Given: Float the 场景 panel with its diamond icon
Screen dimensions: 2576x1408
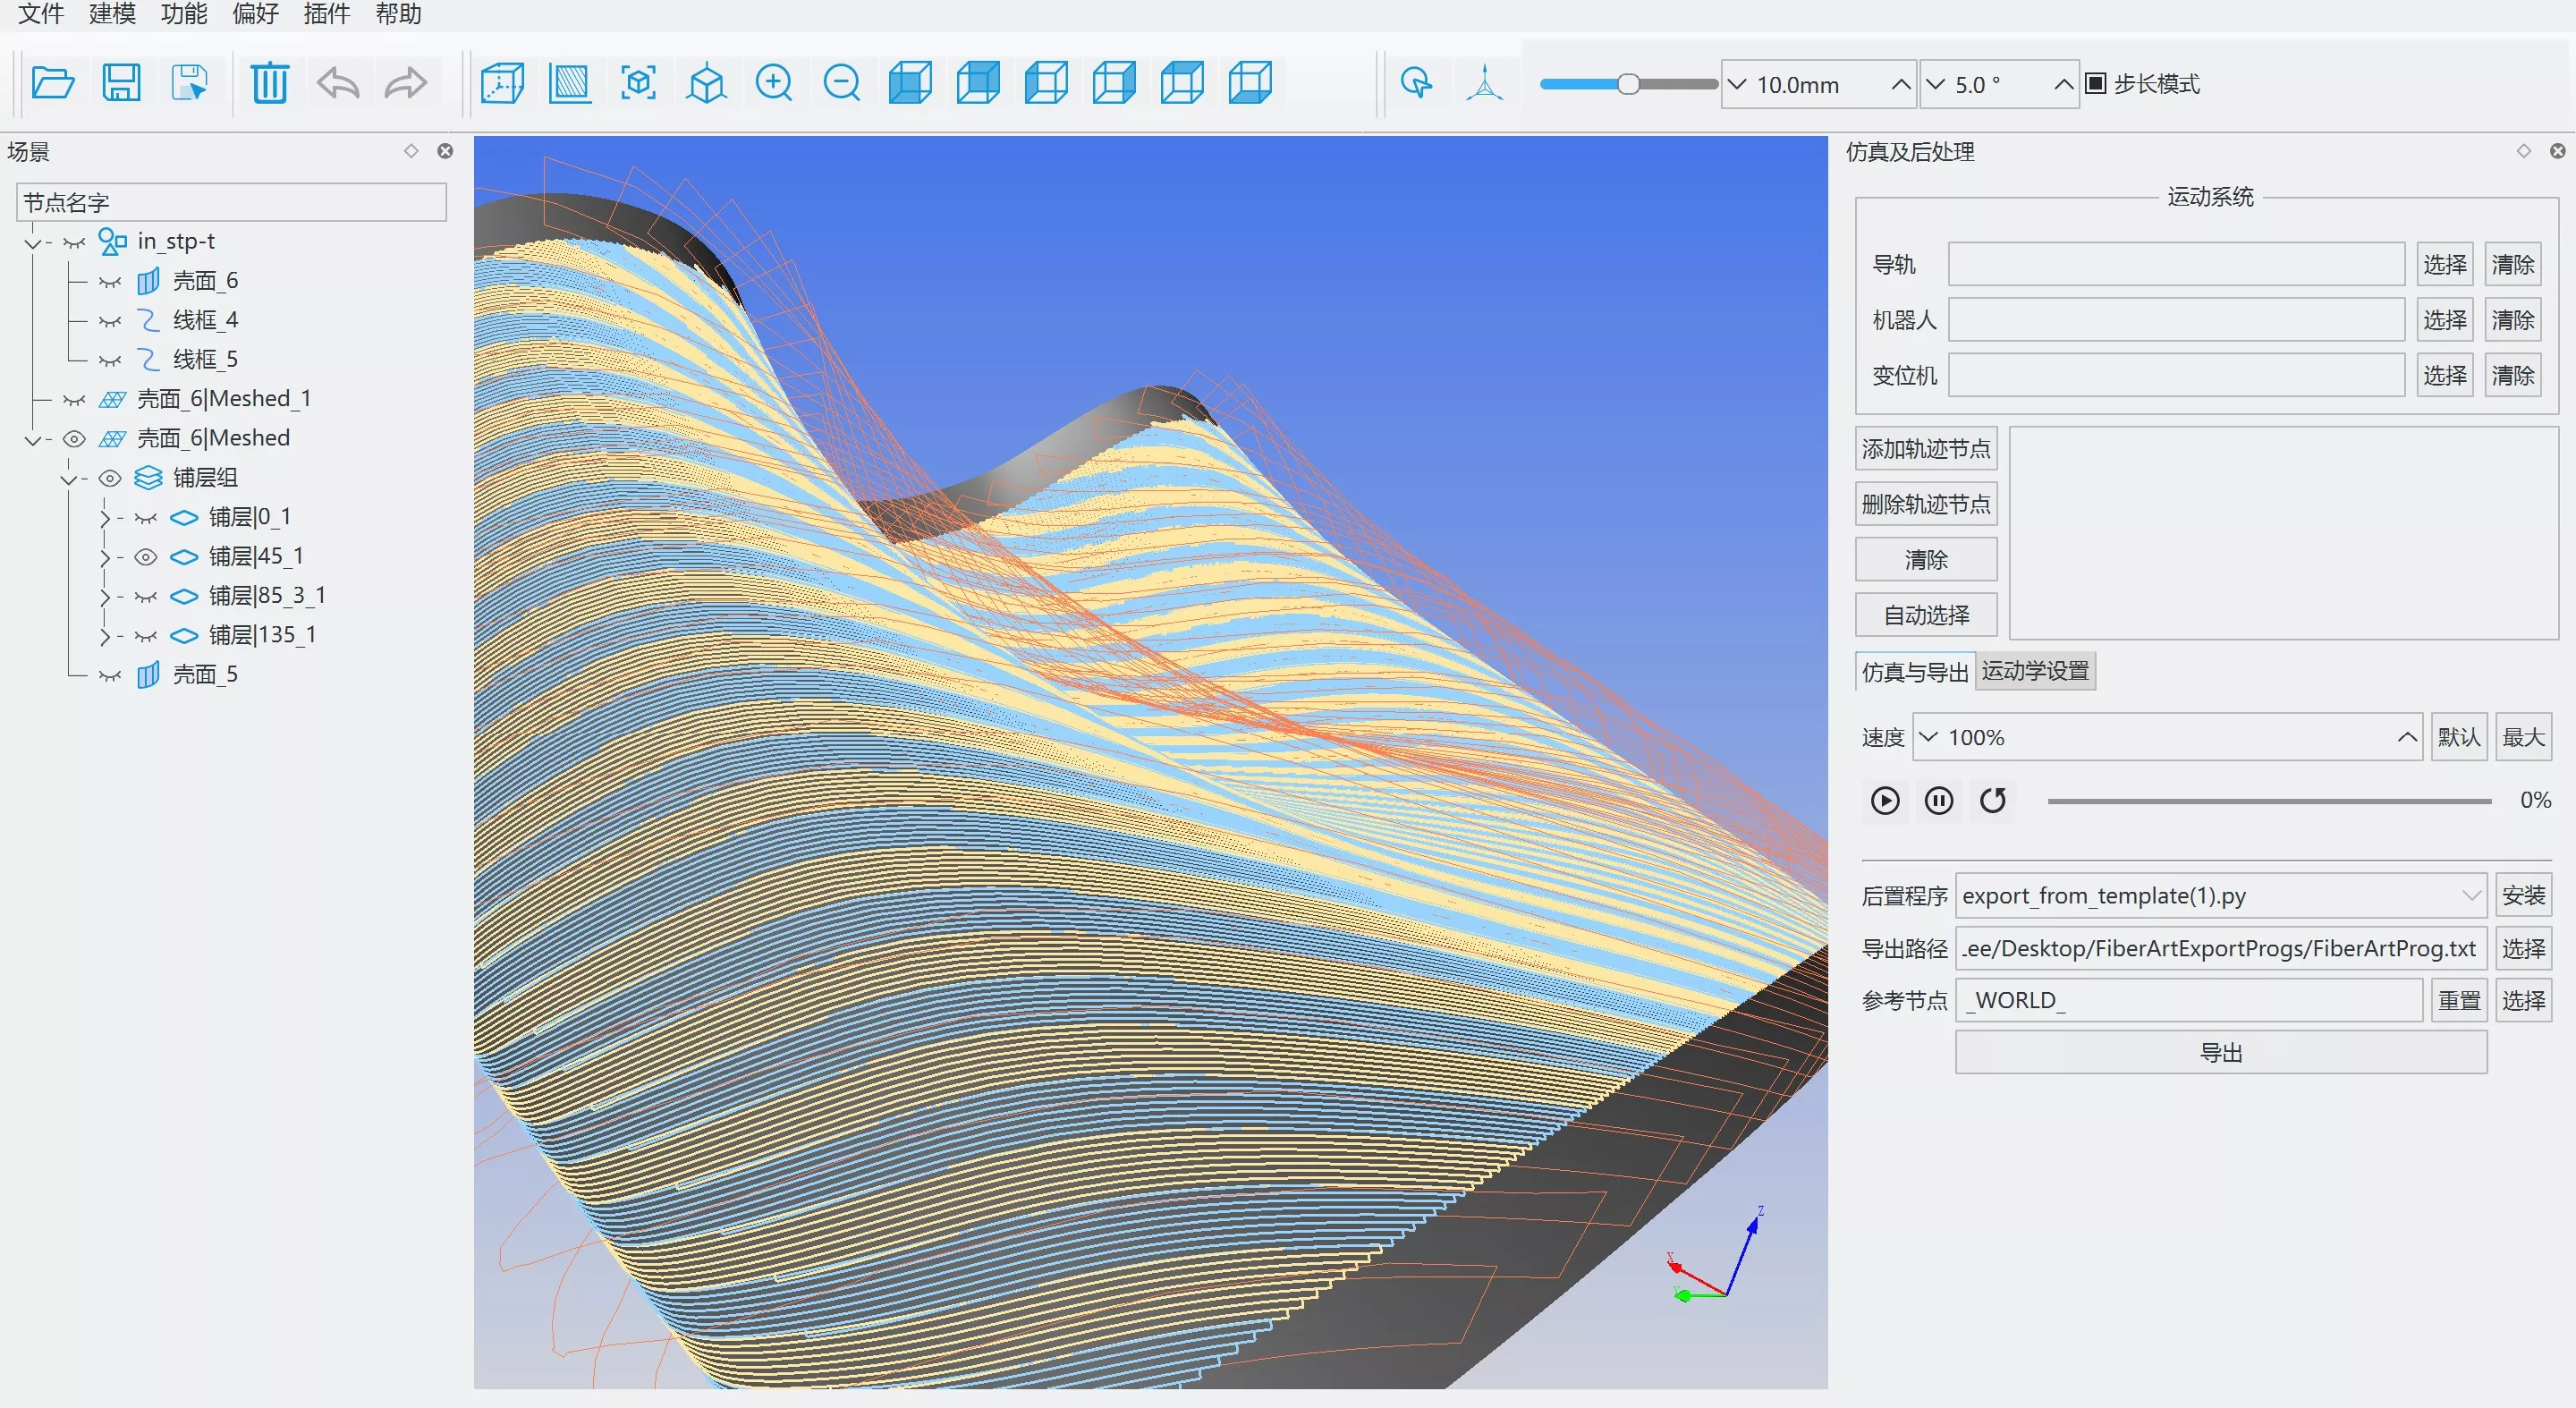Looking at the screenshot, I should tap(411, 151).
